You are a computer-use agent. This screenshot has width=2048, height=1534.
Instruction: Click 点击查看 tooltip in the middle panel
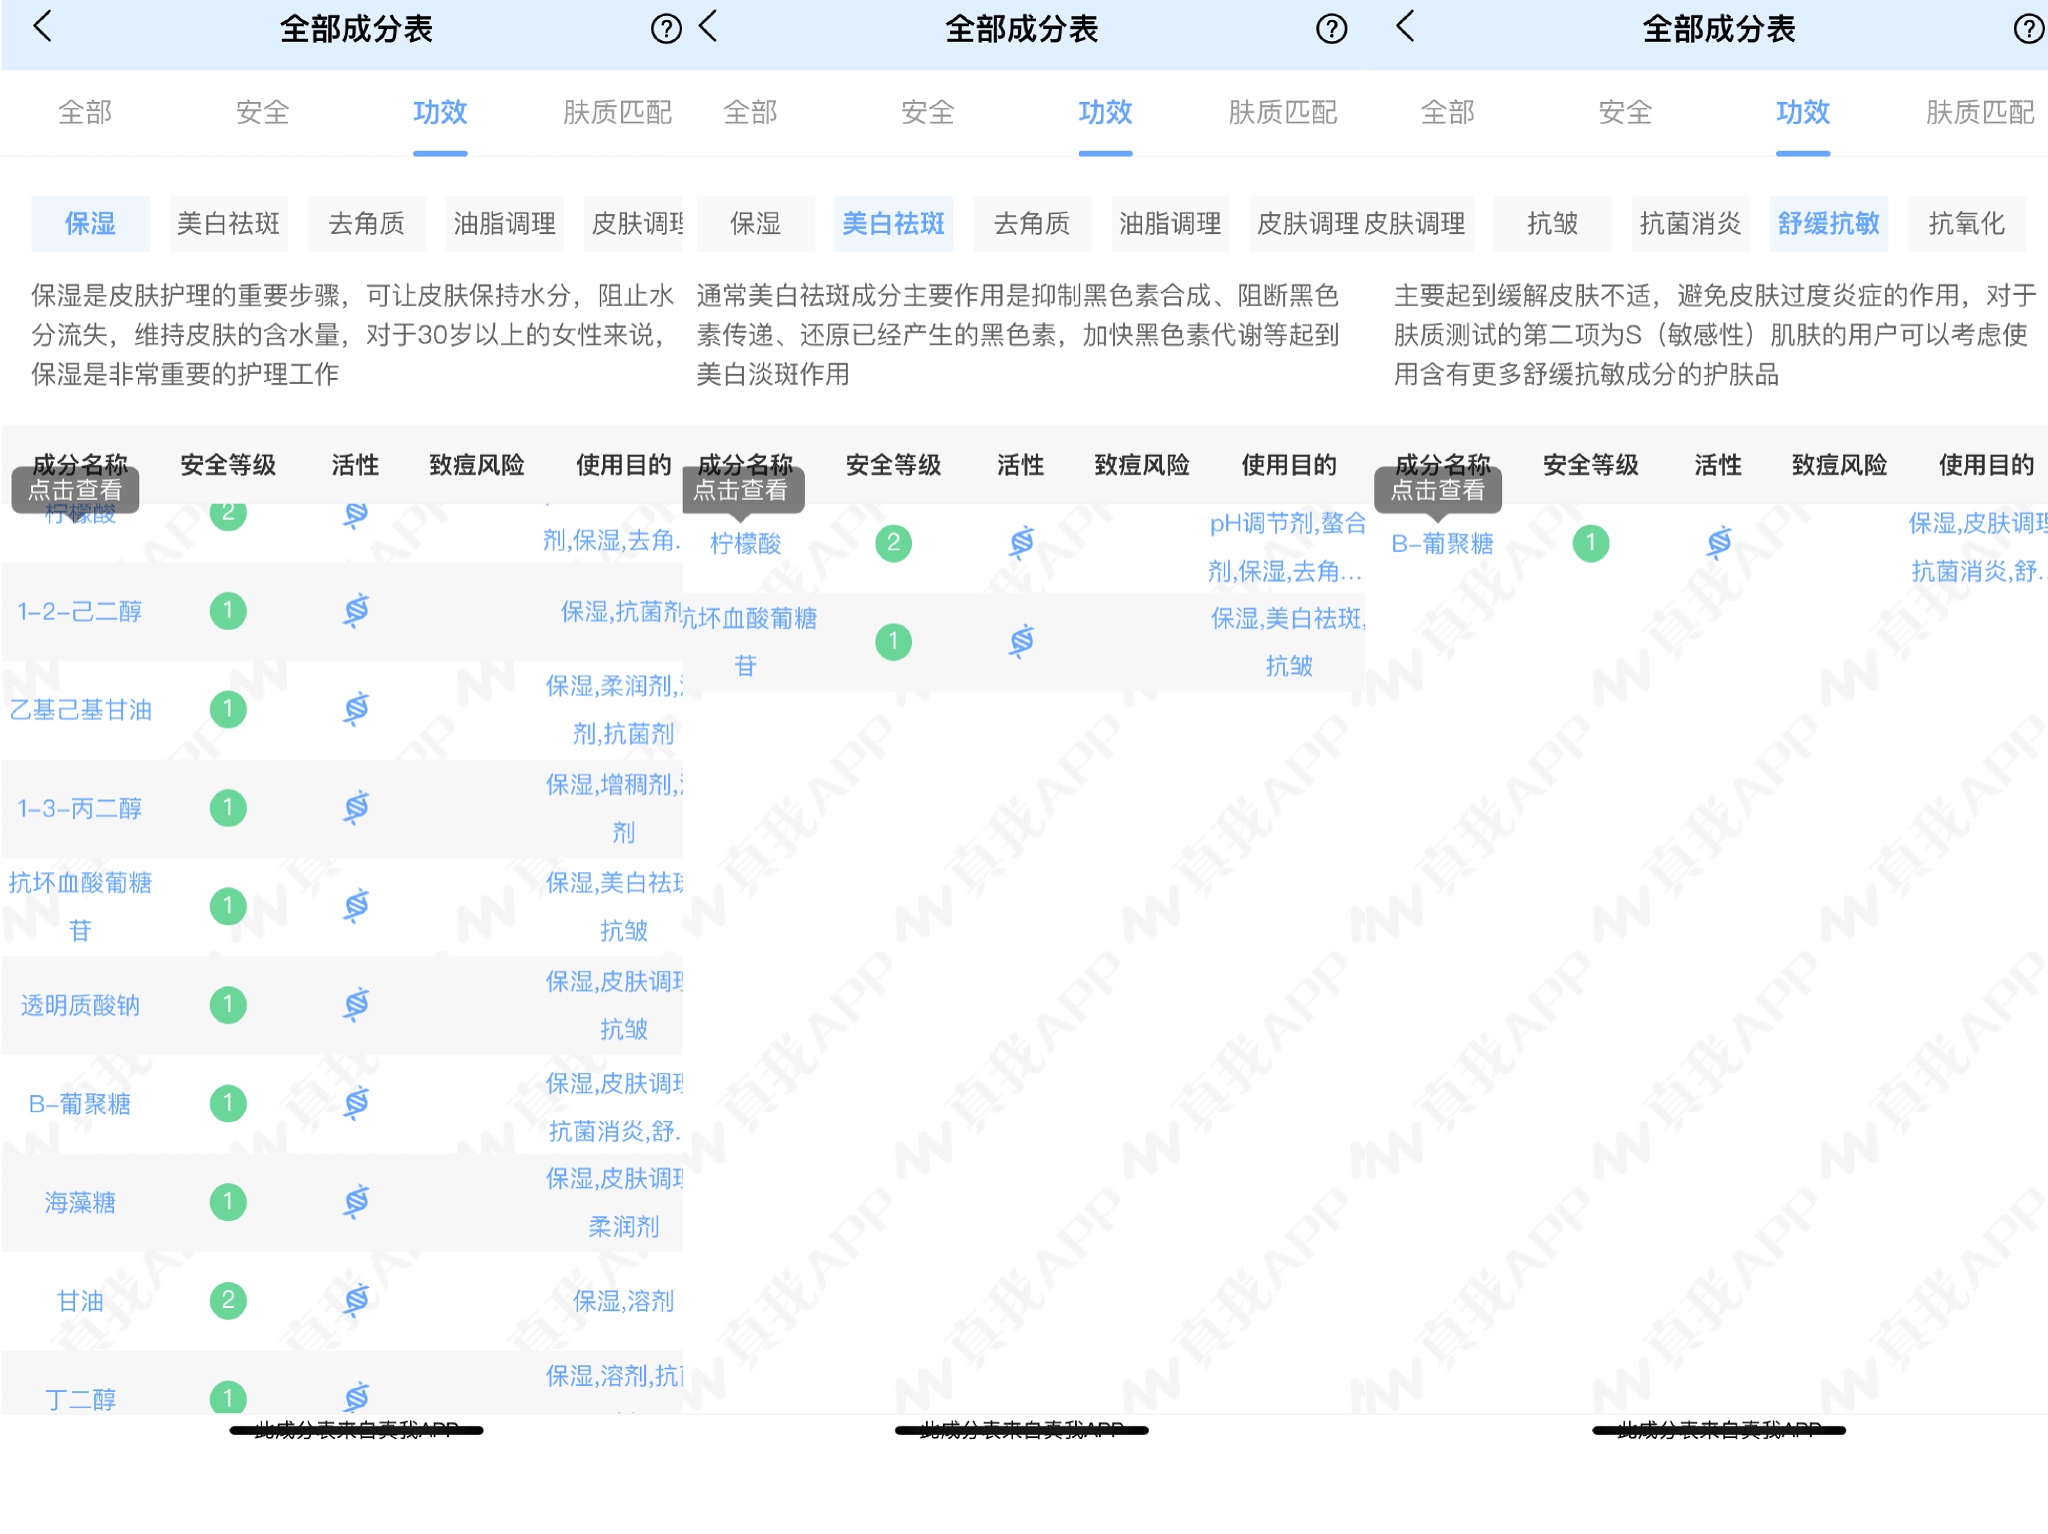pos(740,490)
